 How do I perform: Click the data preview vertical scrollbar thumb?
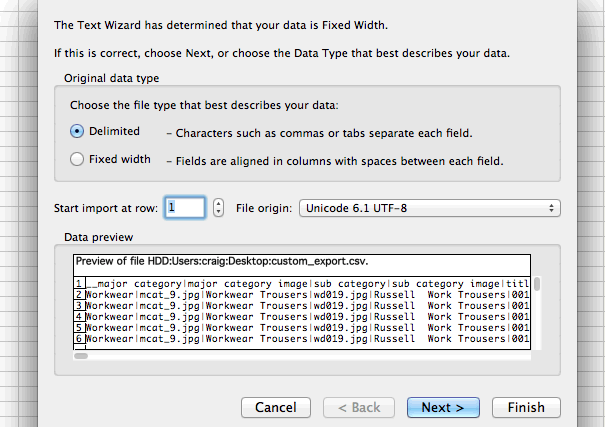pyautogui.click(x=537, y=284)
